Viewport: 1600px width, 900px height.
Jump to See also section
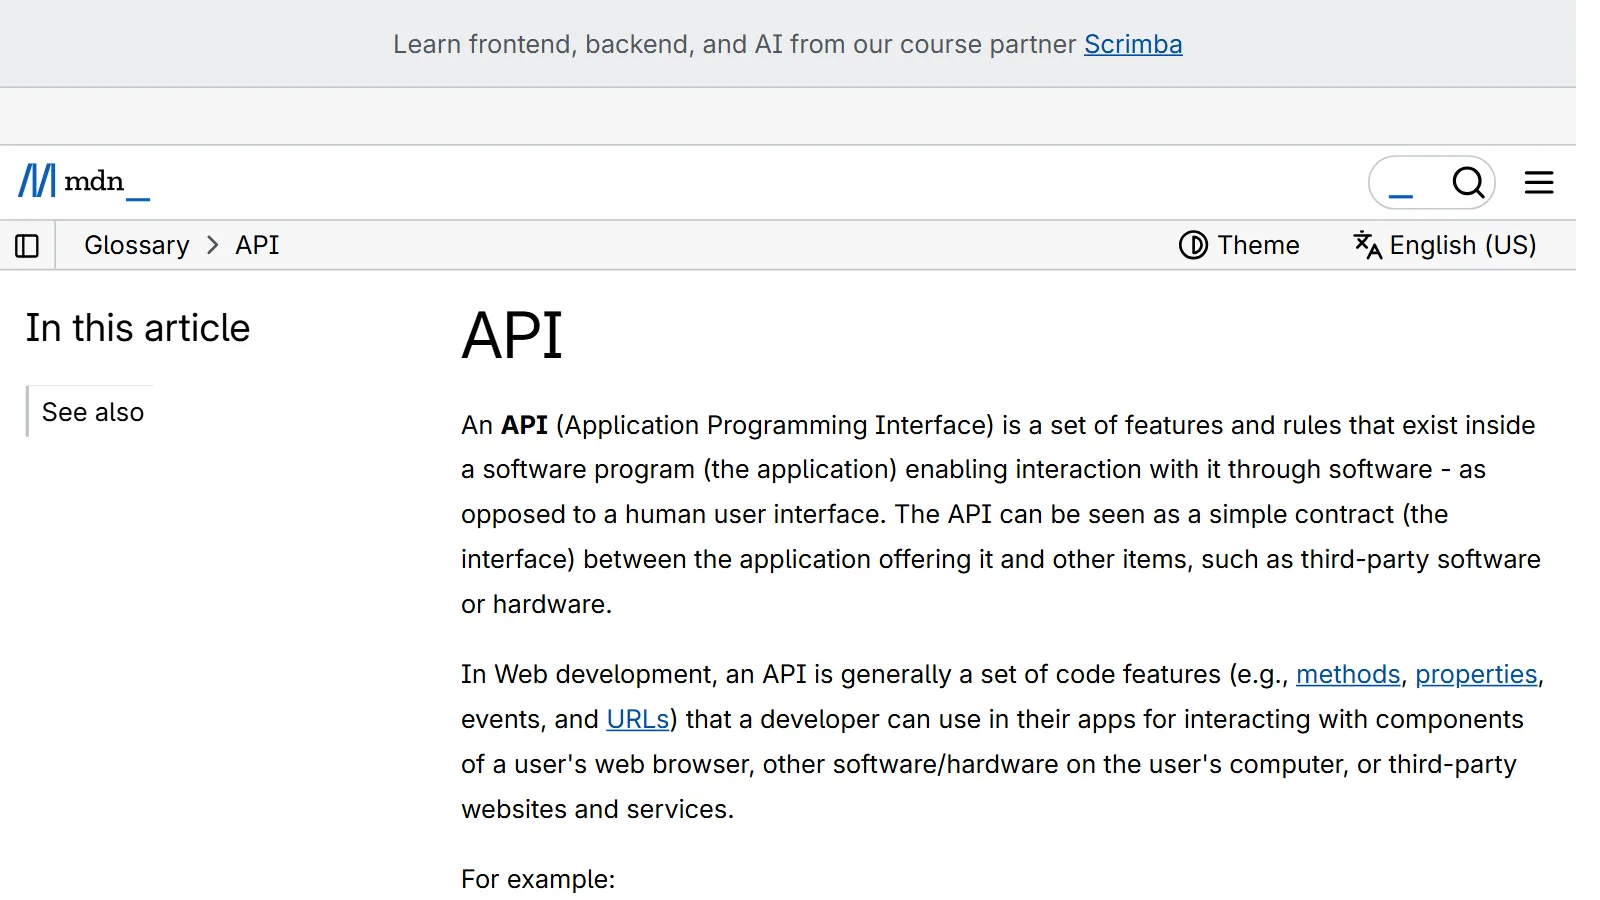coord(93,412)
